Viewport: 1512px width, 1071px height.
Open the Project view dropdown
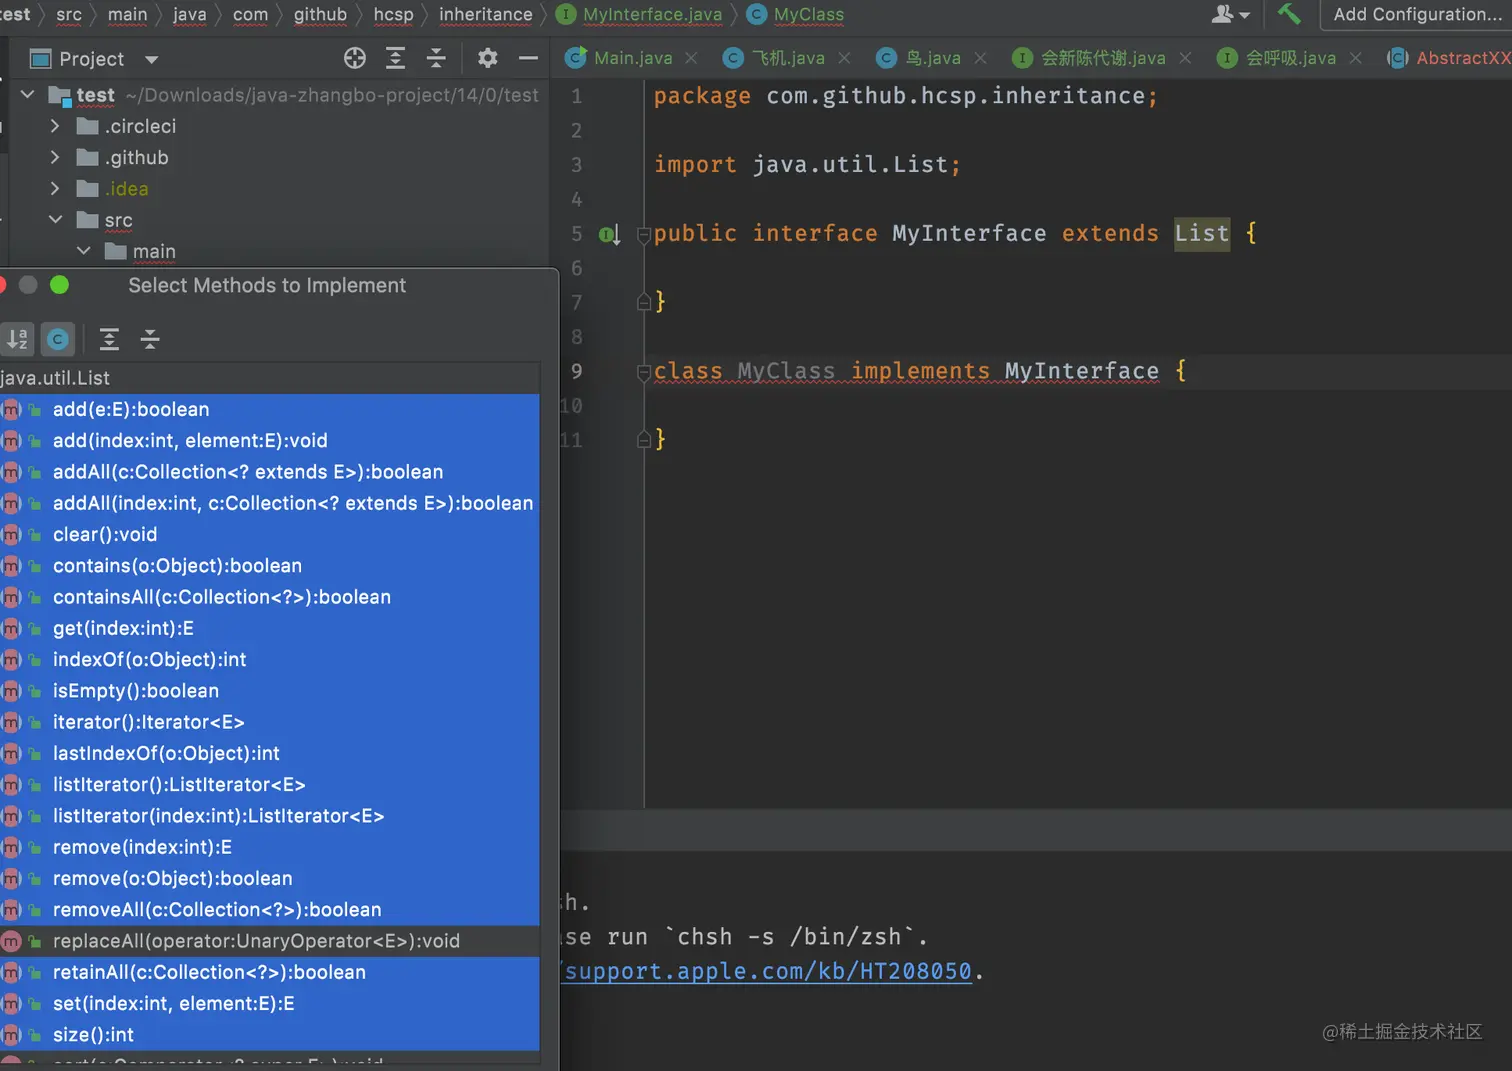[151, 59]
